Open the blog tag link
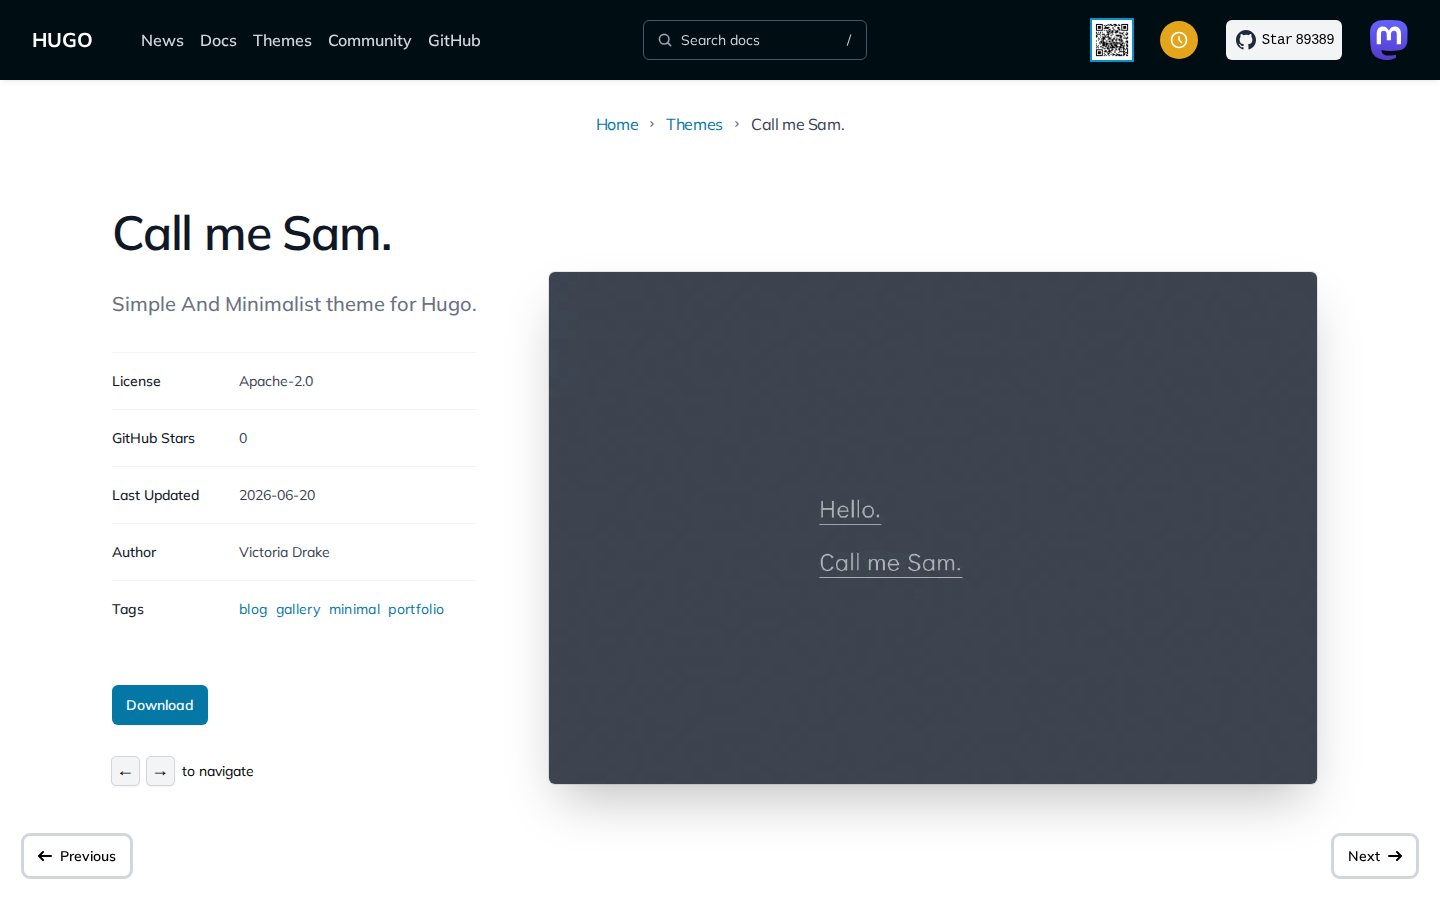This screenshot has height=900, width=1440. [x=253, y=609]
